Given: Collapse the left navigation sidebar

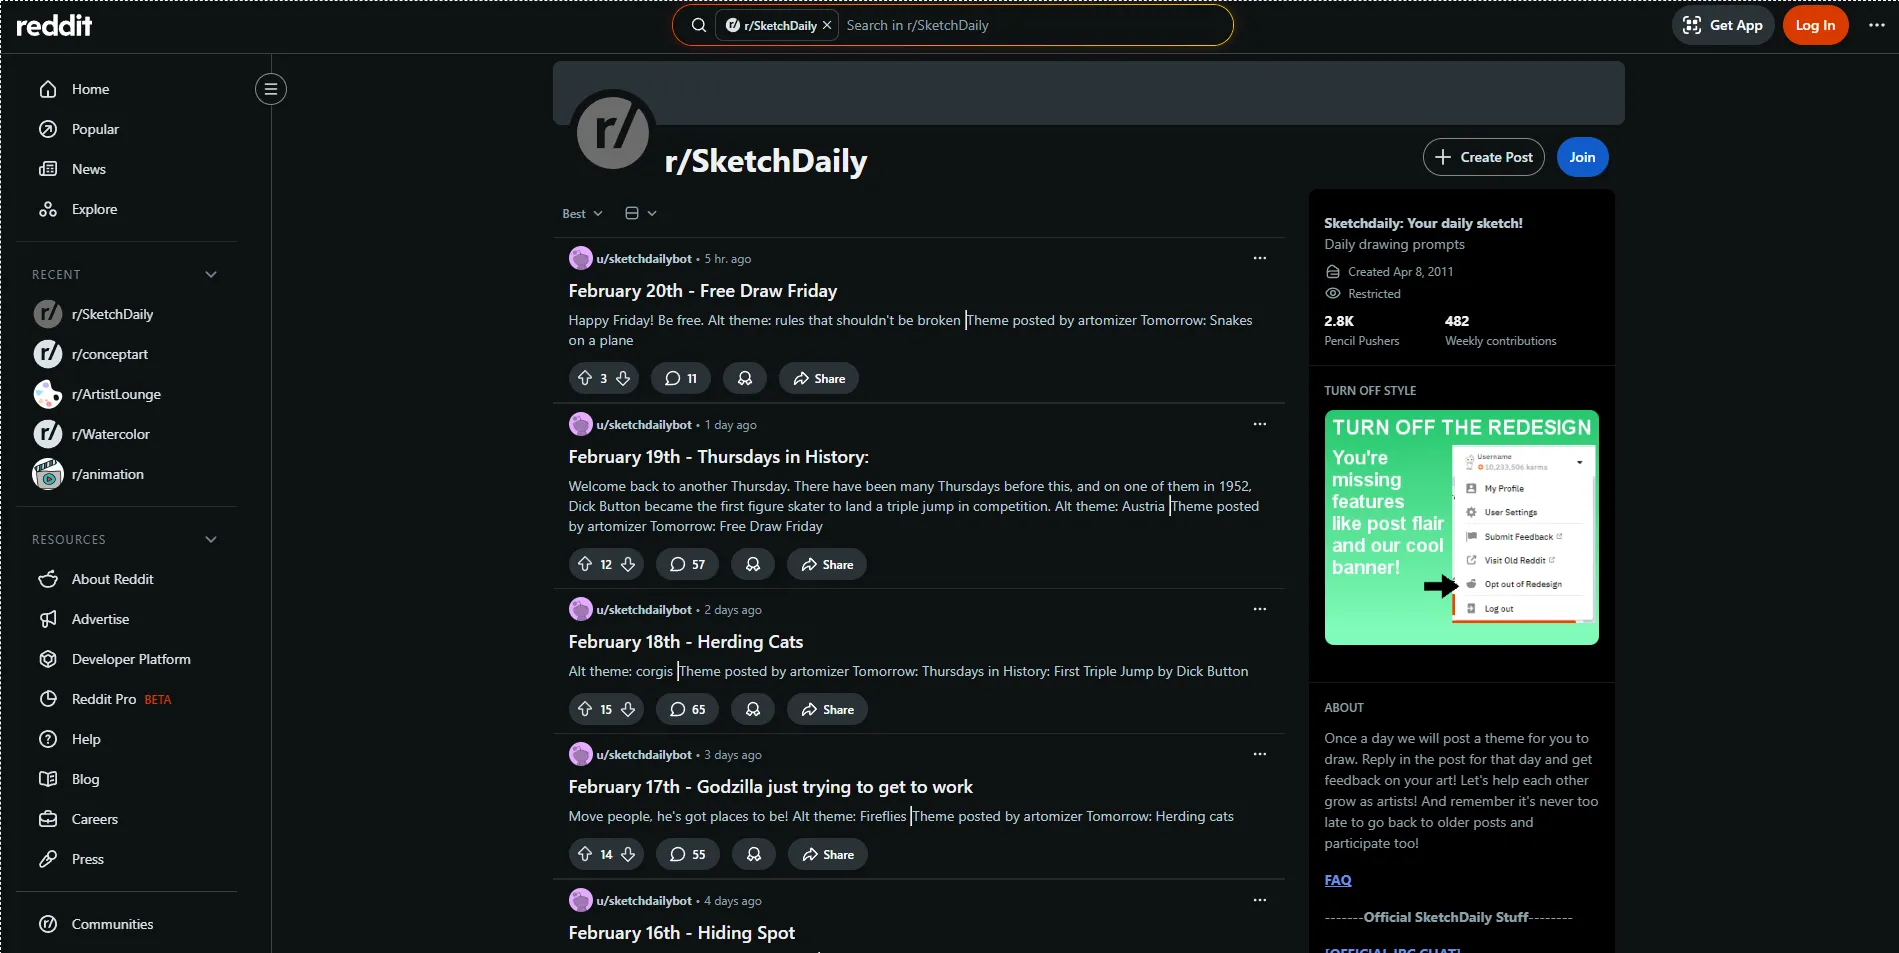Looking at the screenshot, I should click(270, 89).
